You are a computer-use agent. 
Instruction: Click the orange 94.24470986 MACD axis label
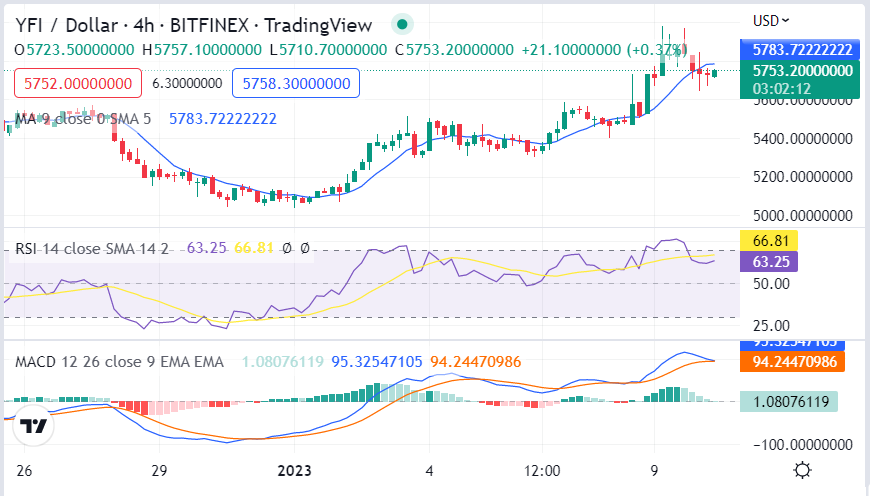pos(792,362)
